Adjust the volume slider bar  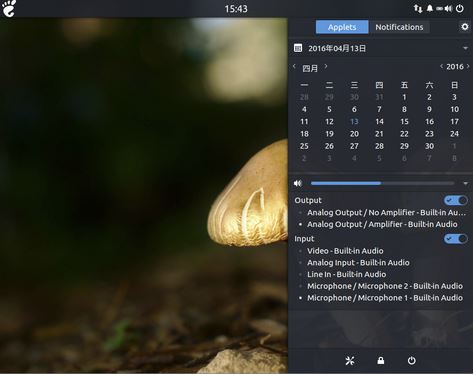(x=382, y=183)
